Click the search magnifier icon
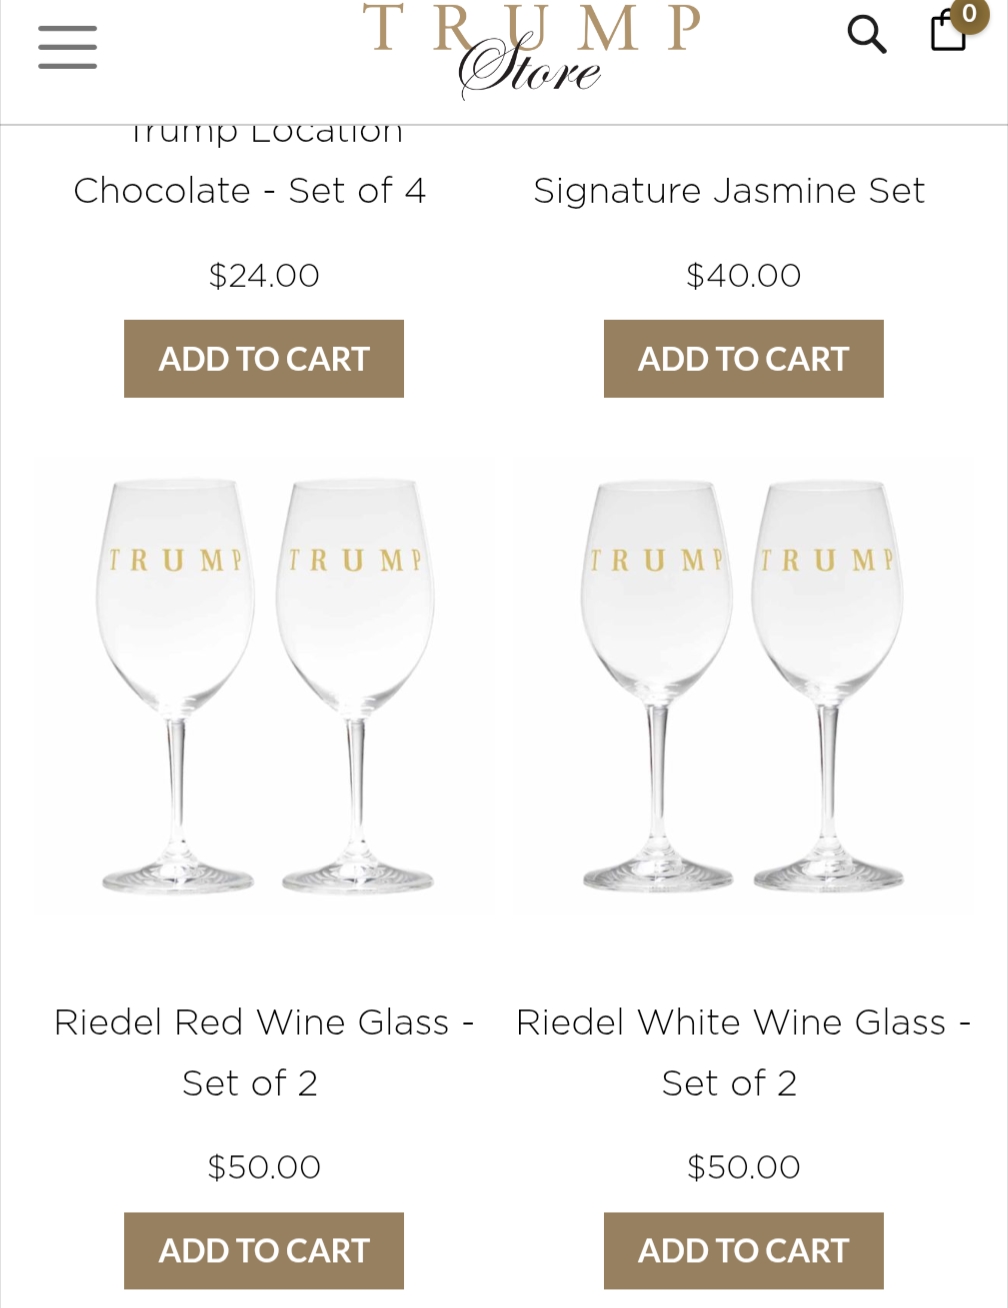The width and height of the screenshot is (1008, 1308). [866, 35]
